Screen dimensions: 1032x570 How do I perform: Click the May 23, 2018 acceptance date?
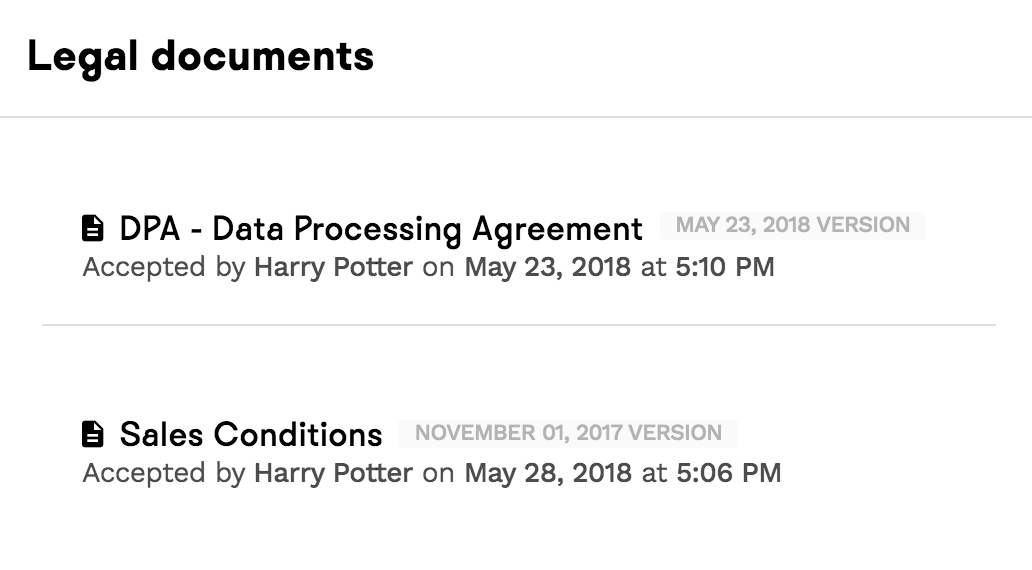(548, 267)
